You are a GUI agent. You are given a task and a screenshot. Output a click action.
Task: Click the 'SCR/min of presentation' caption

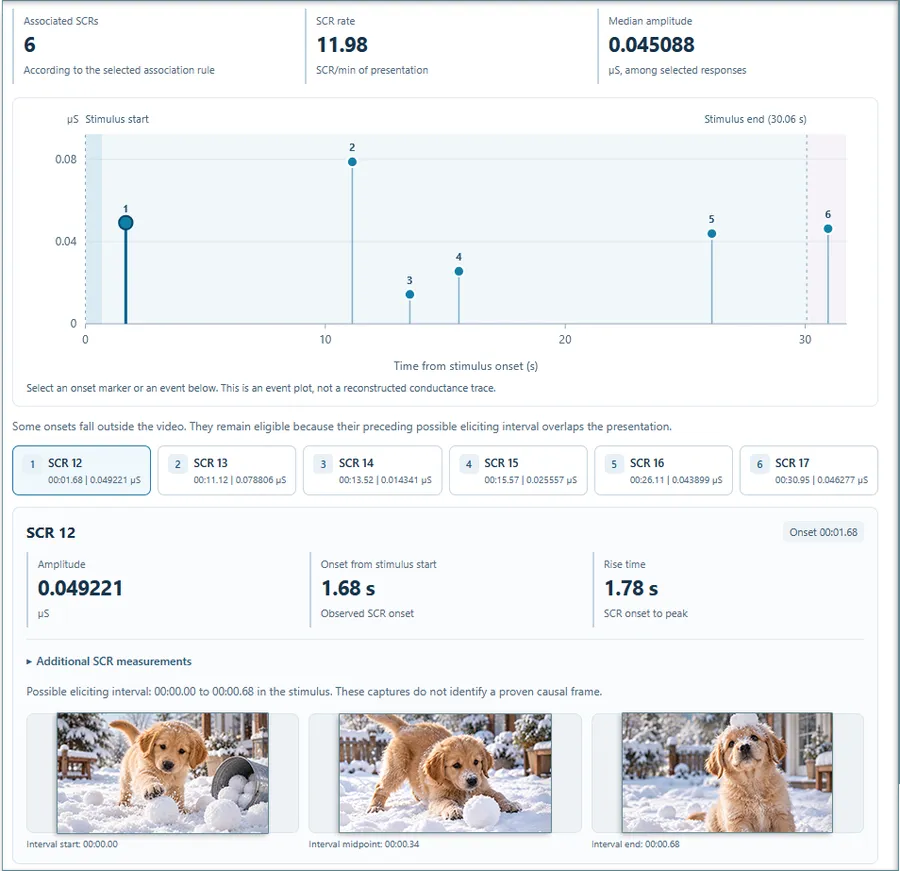click(372, 70)
